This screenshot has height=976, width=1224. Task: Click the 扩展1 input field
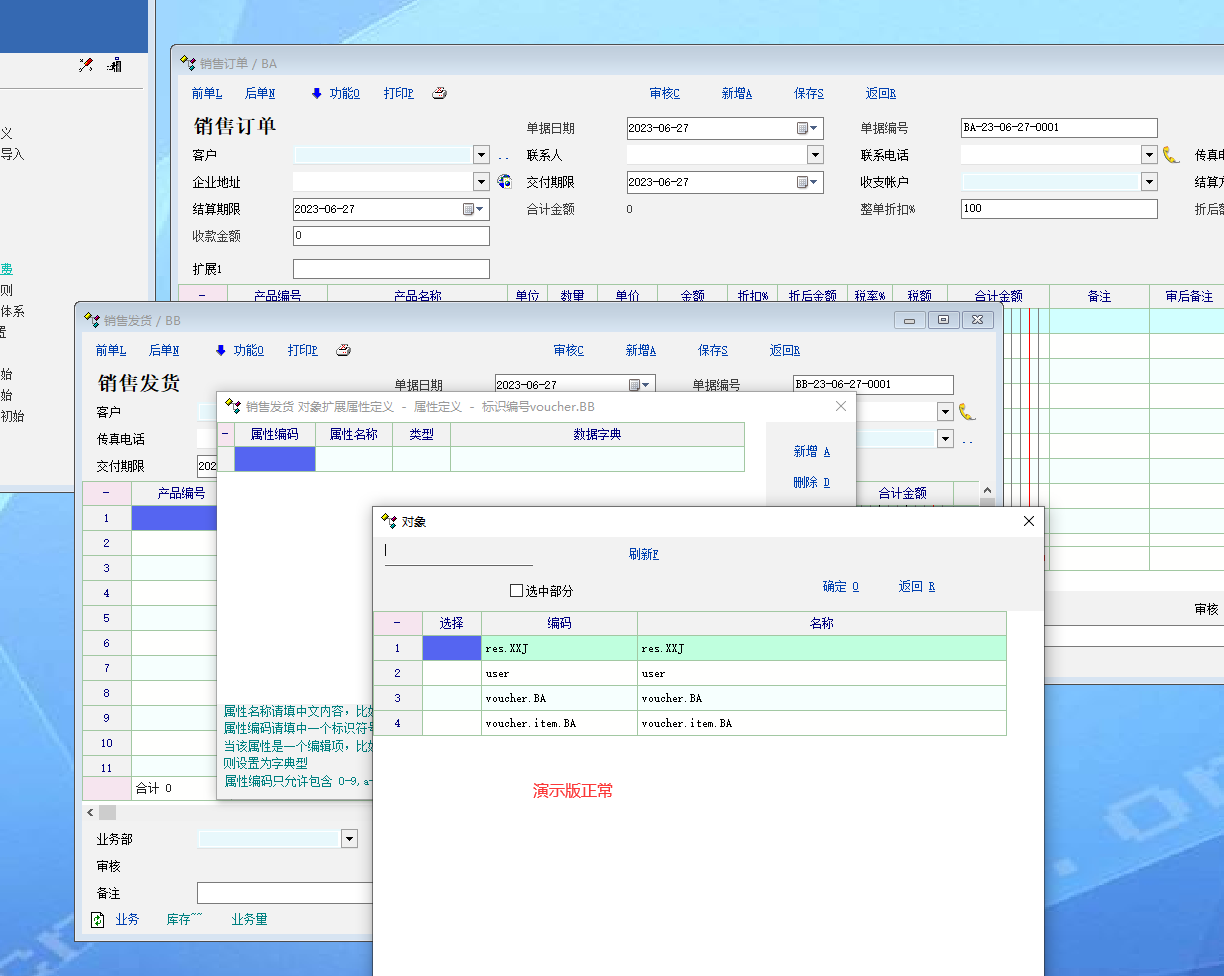tap(391, 269)
